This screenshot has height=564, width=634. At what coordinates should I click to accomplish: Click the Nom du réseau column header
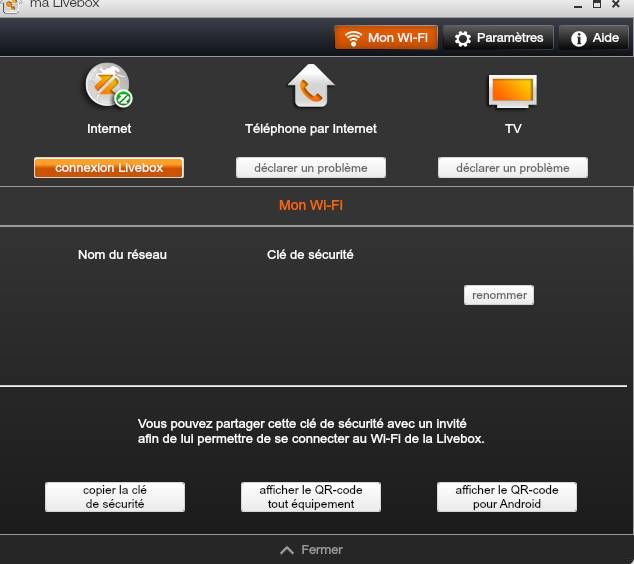click(x=122, y=255)
